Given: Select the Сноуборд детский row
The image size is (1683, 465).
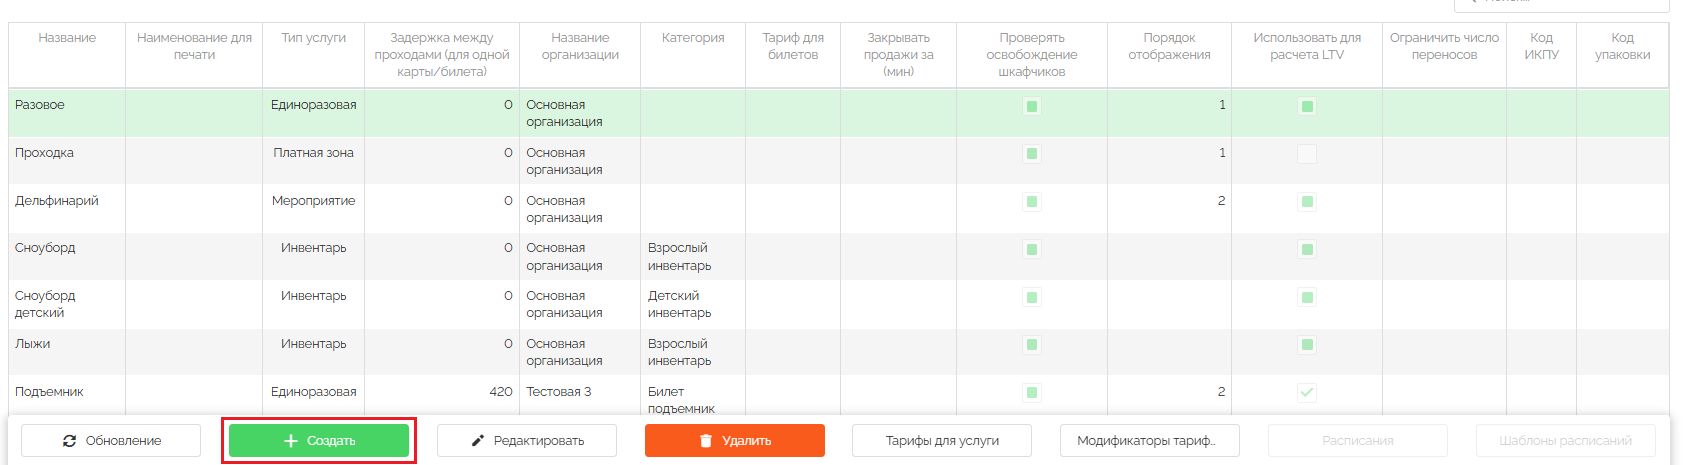Looking at the screenshot, I should pos(45,304).
